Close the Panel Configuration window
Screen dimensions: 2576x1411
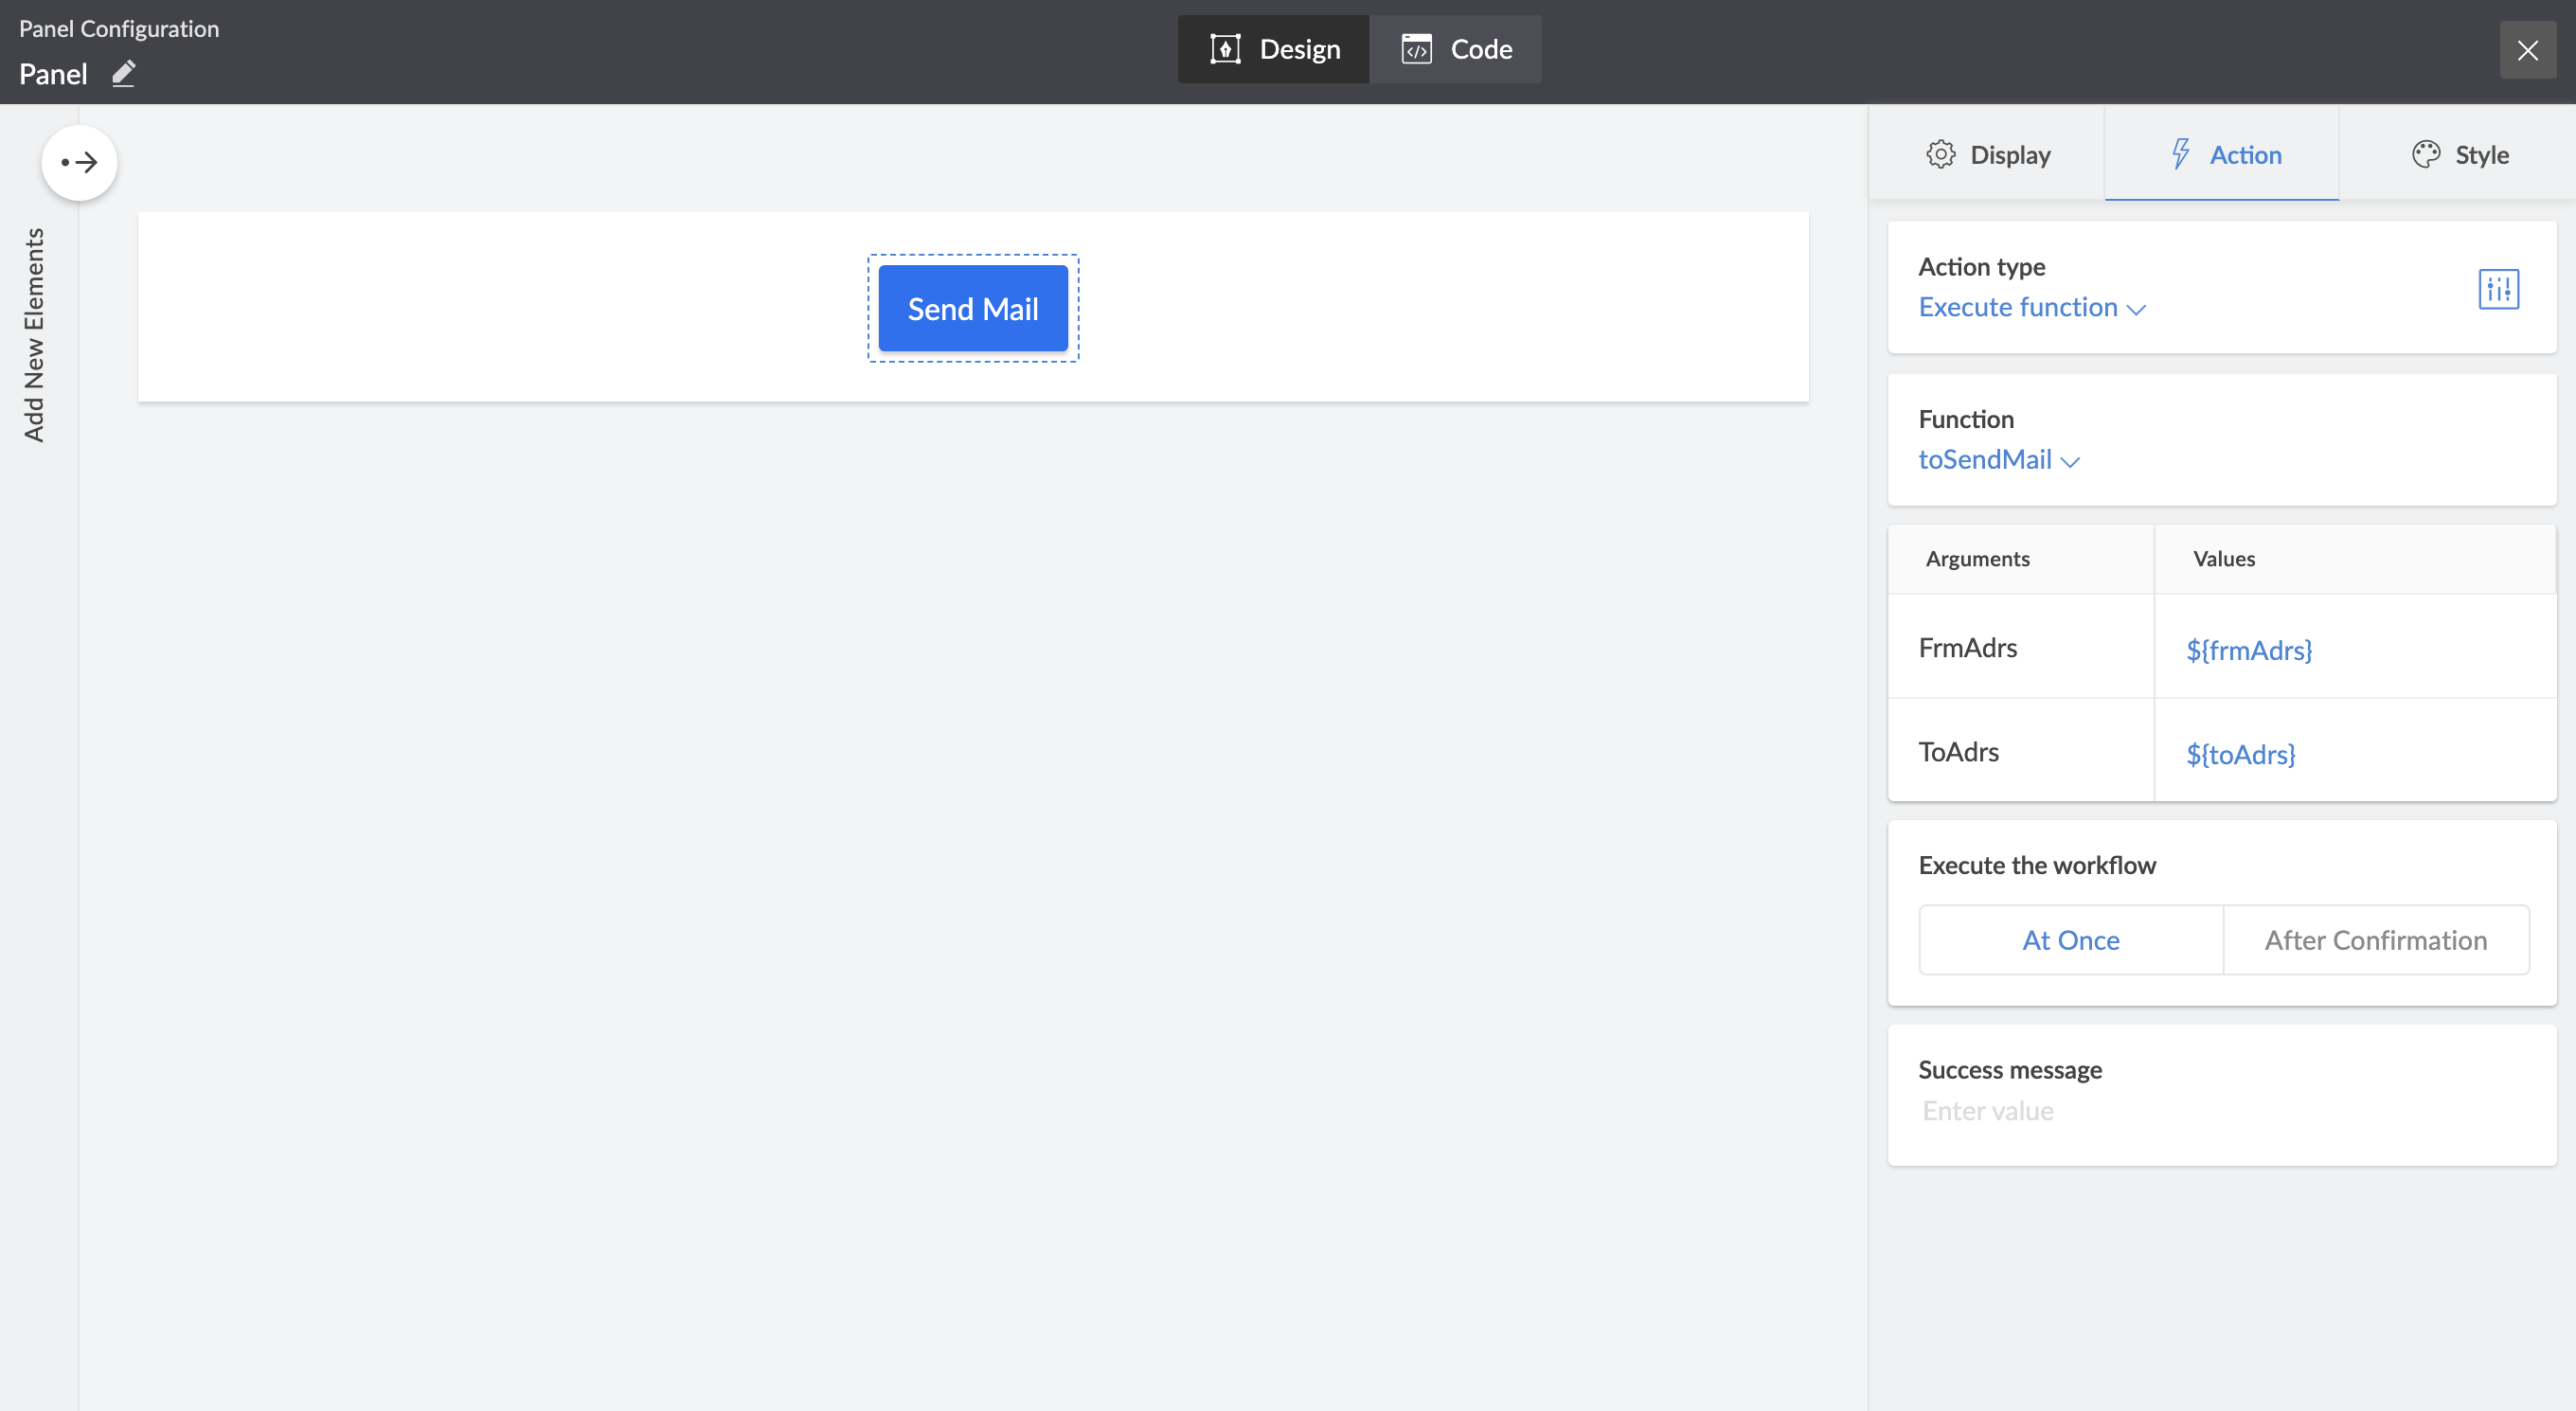pos(2527,50)
